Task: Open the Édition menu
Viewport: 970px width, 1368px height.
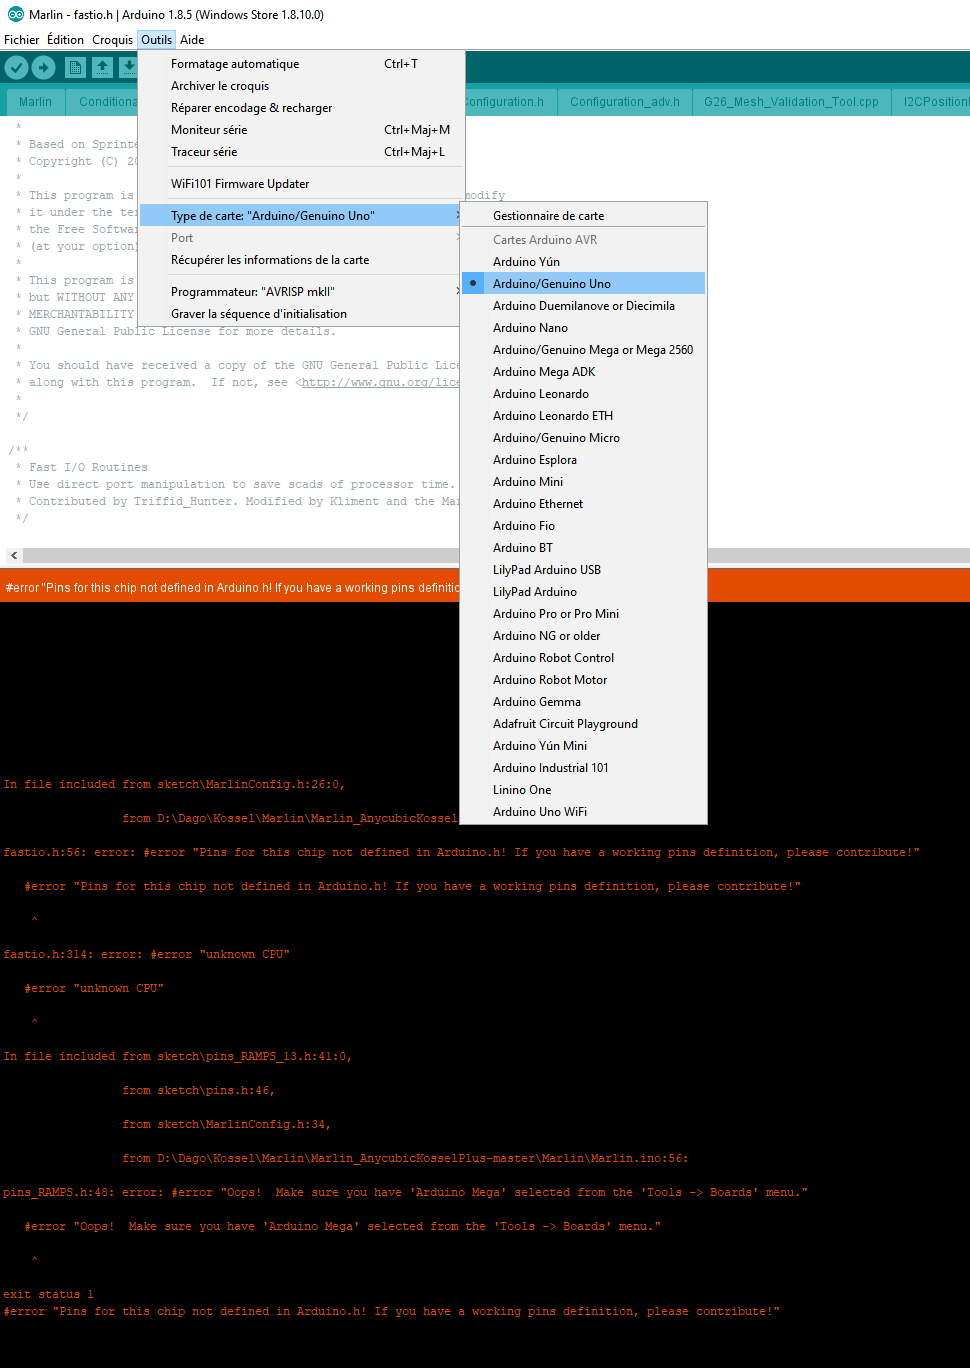Action: tap(65, 40)
